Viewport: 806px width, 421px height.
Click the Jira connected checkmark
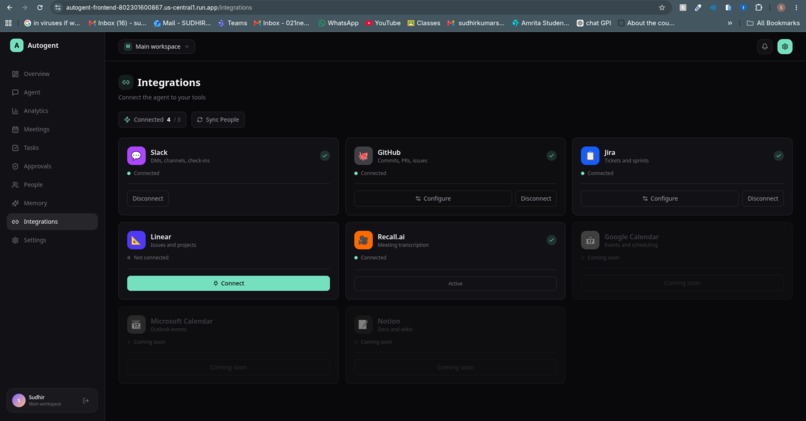(778, 156)
